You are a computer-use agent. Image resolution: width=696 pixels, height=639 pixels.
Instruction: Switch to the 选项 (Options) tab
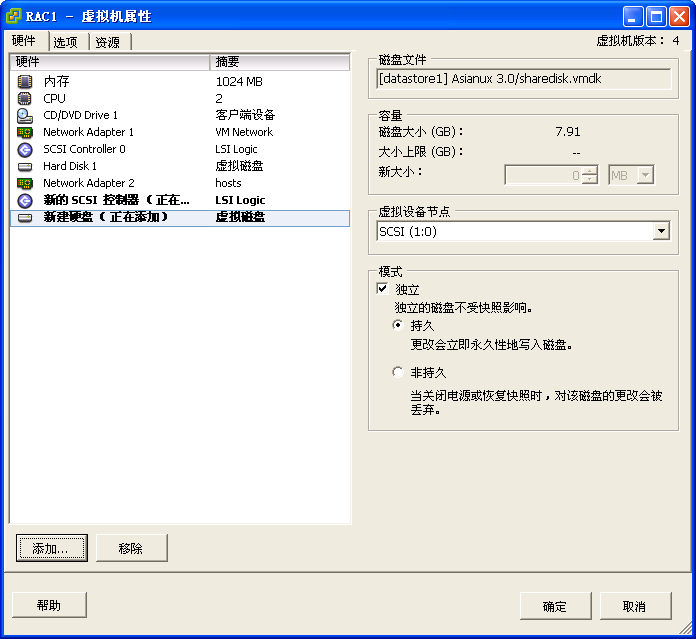click(66, 42)
